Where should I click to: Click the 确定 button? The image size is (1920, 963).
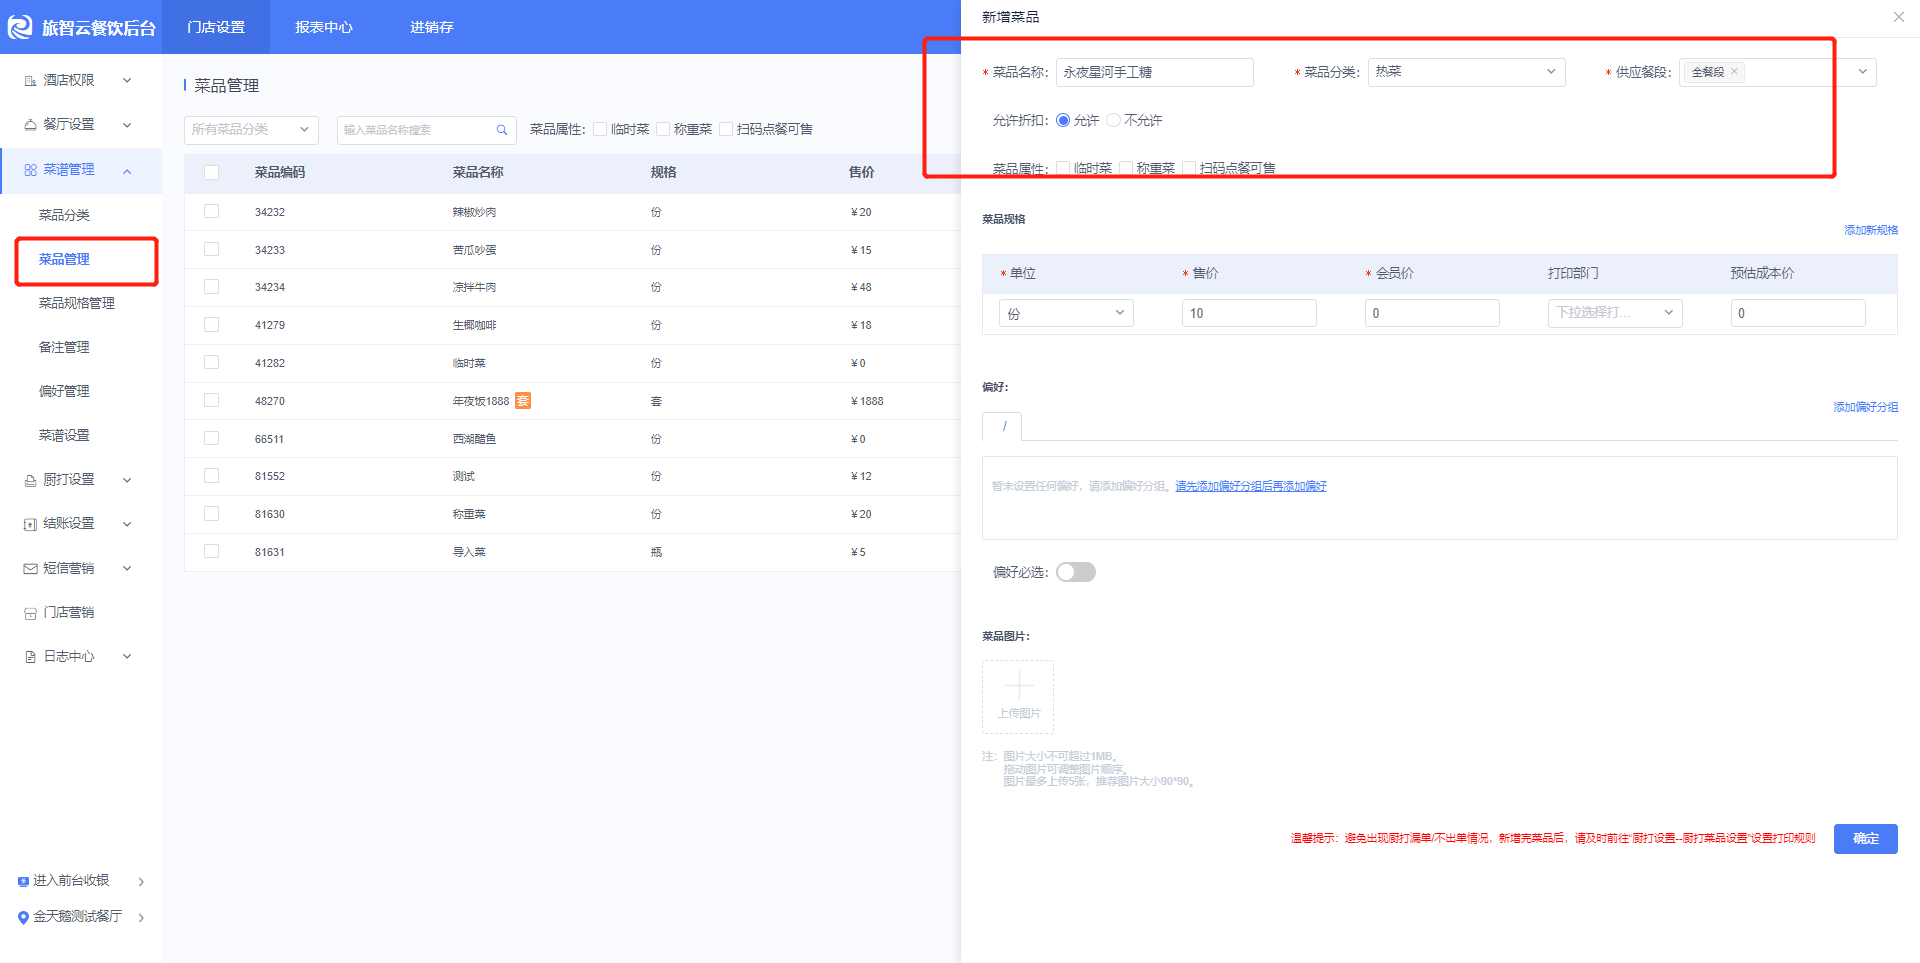coord(1865,838)
